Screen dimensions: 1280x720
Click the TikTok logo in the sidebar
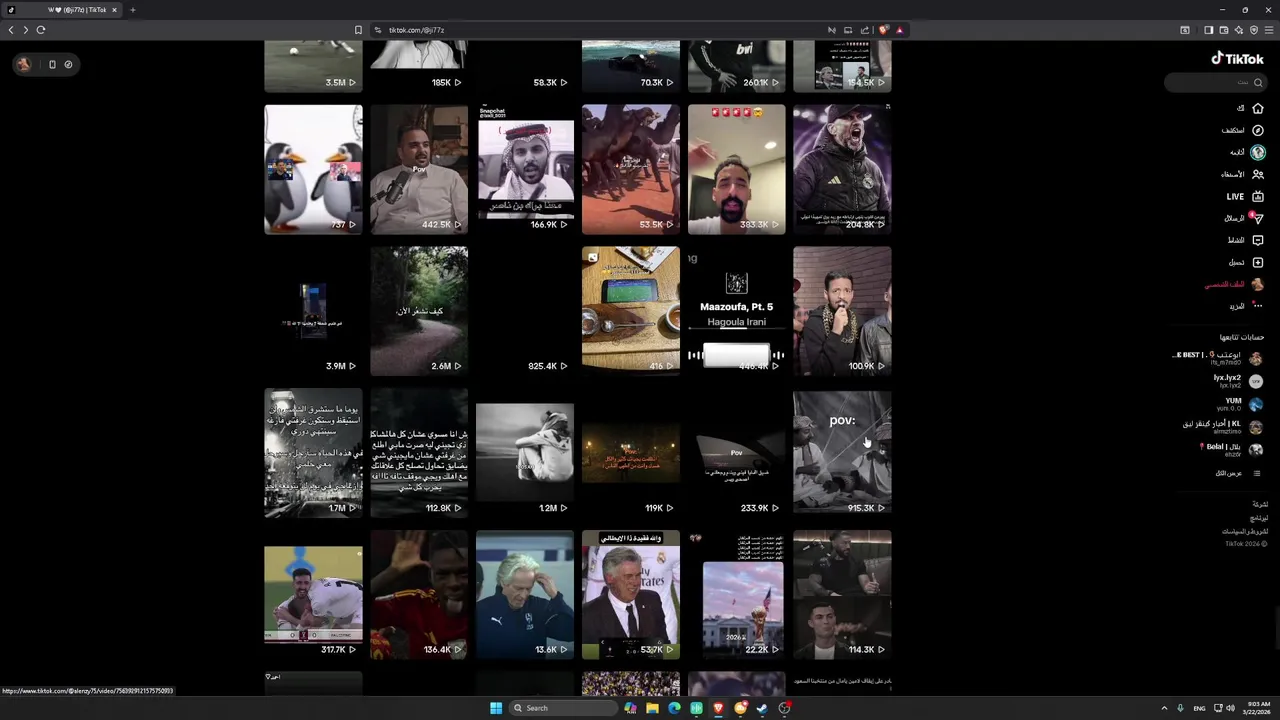coord(1238,59)
